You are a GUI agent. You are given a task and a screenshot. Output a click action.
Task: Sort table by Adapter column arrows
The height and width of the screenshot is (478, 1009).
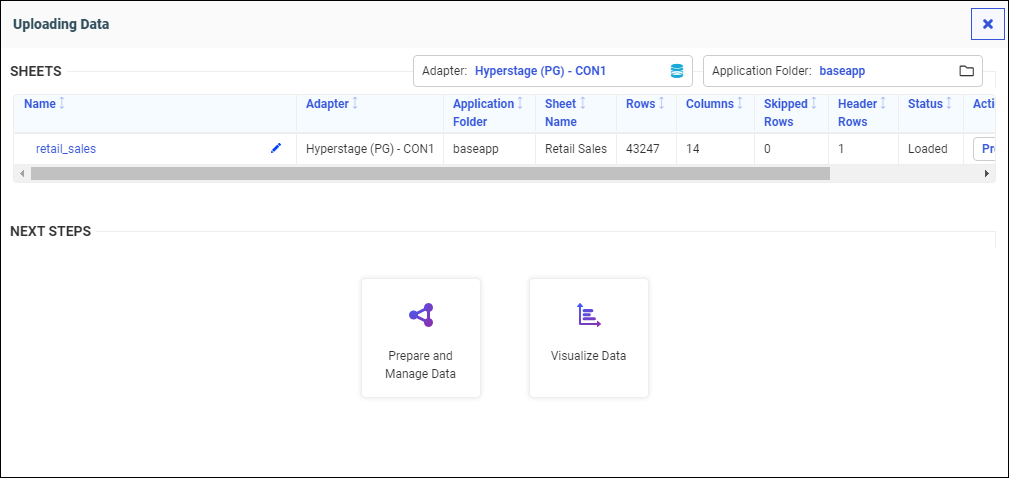point(355,104)
